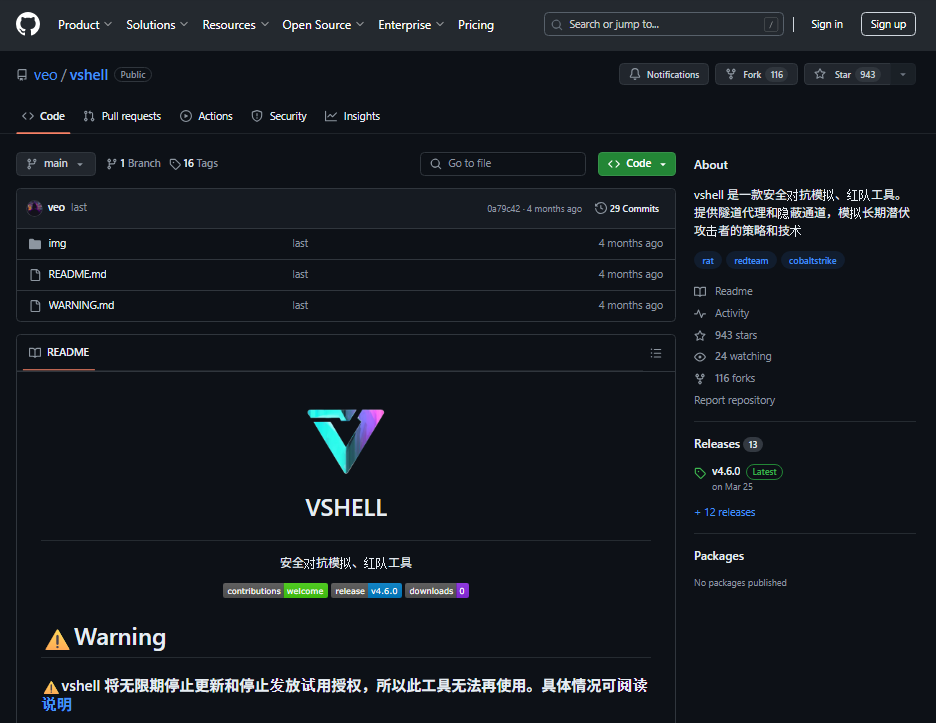
Task: Open the + 12 releases link
Action: [x=724, y=512]
